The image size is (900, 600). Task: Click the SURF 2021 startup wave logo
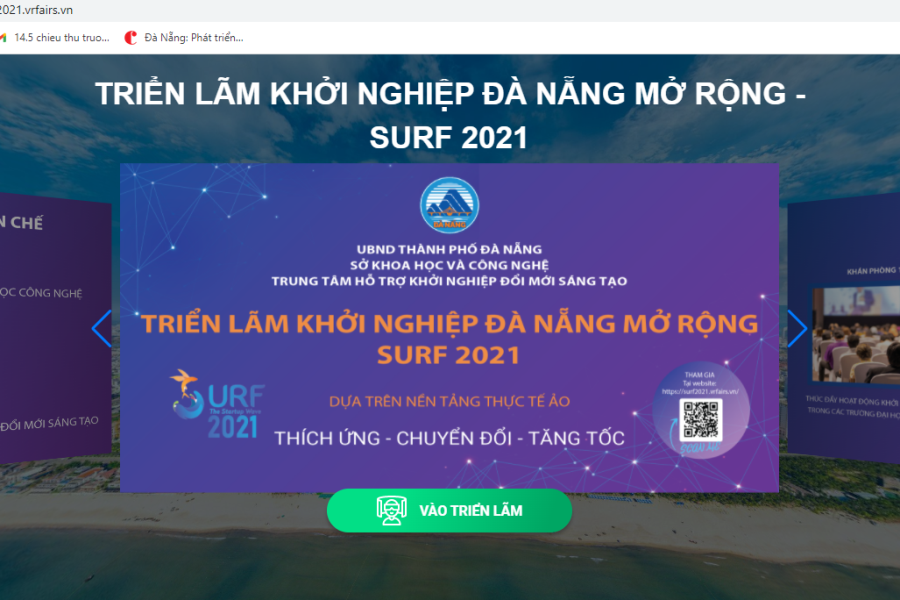217,404
